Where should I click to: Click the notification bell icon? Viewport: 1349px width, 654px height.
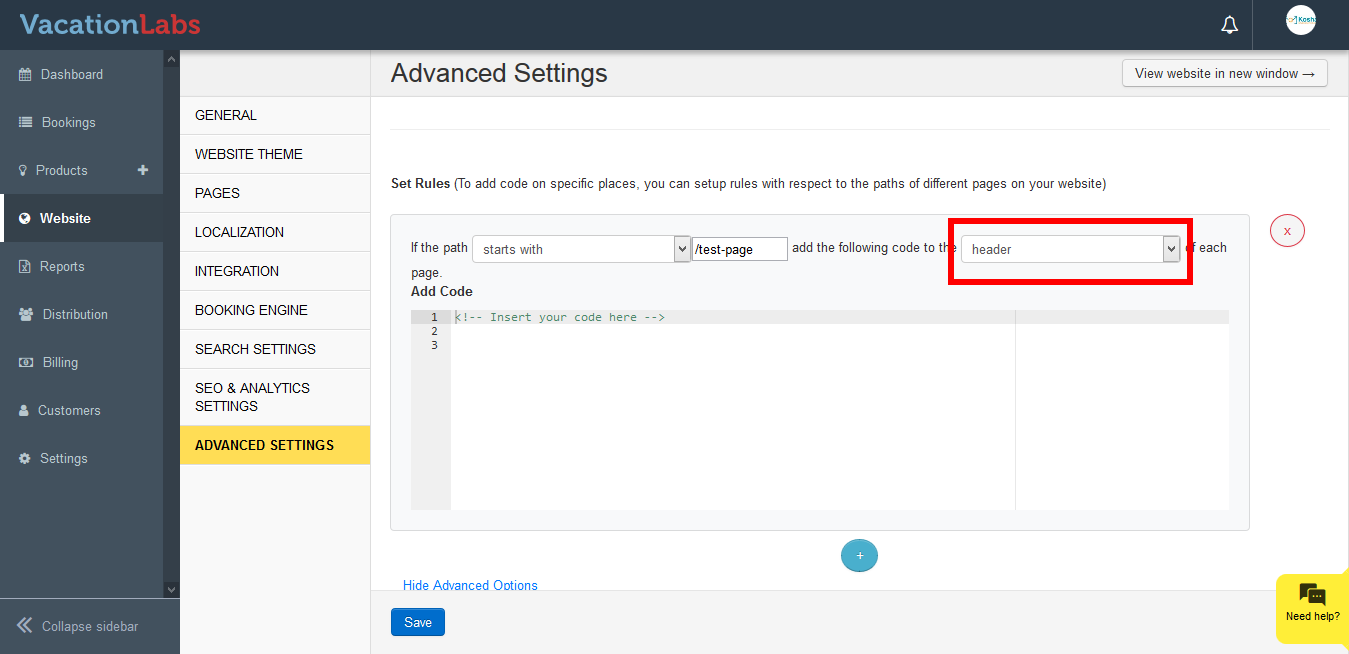[1229, 25]
